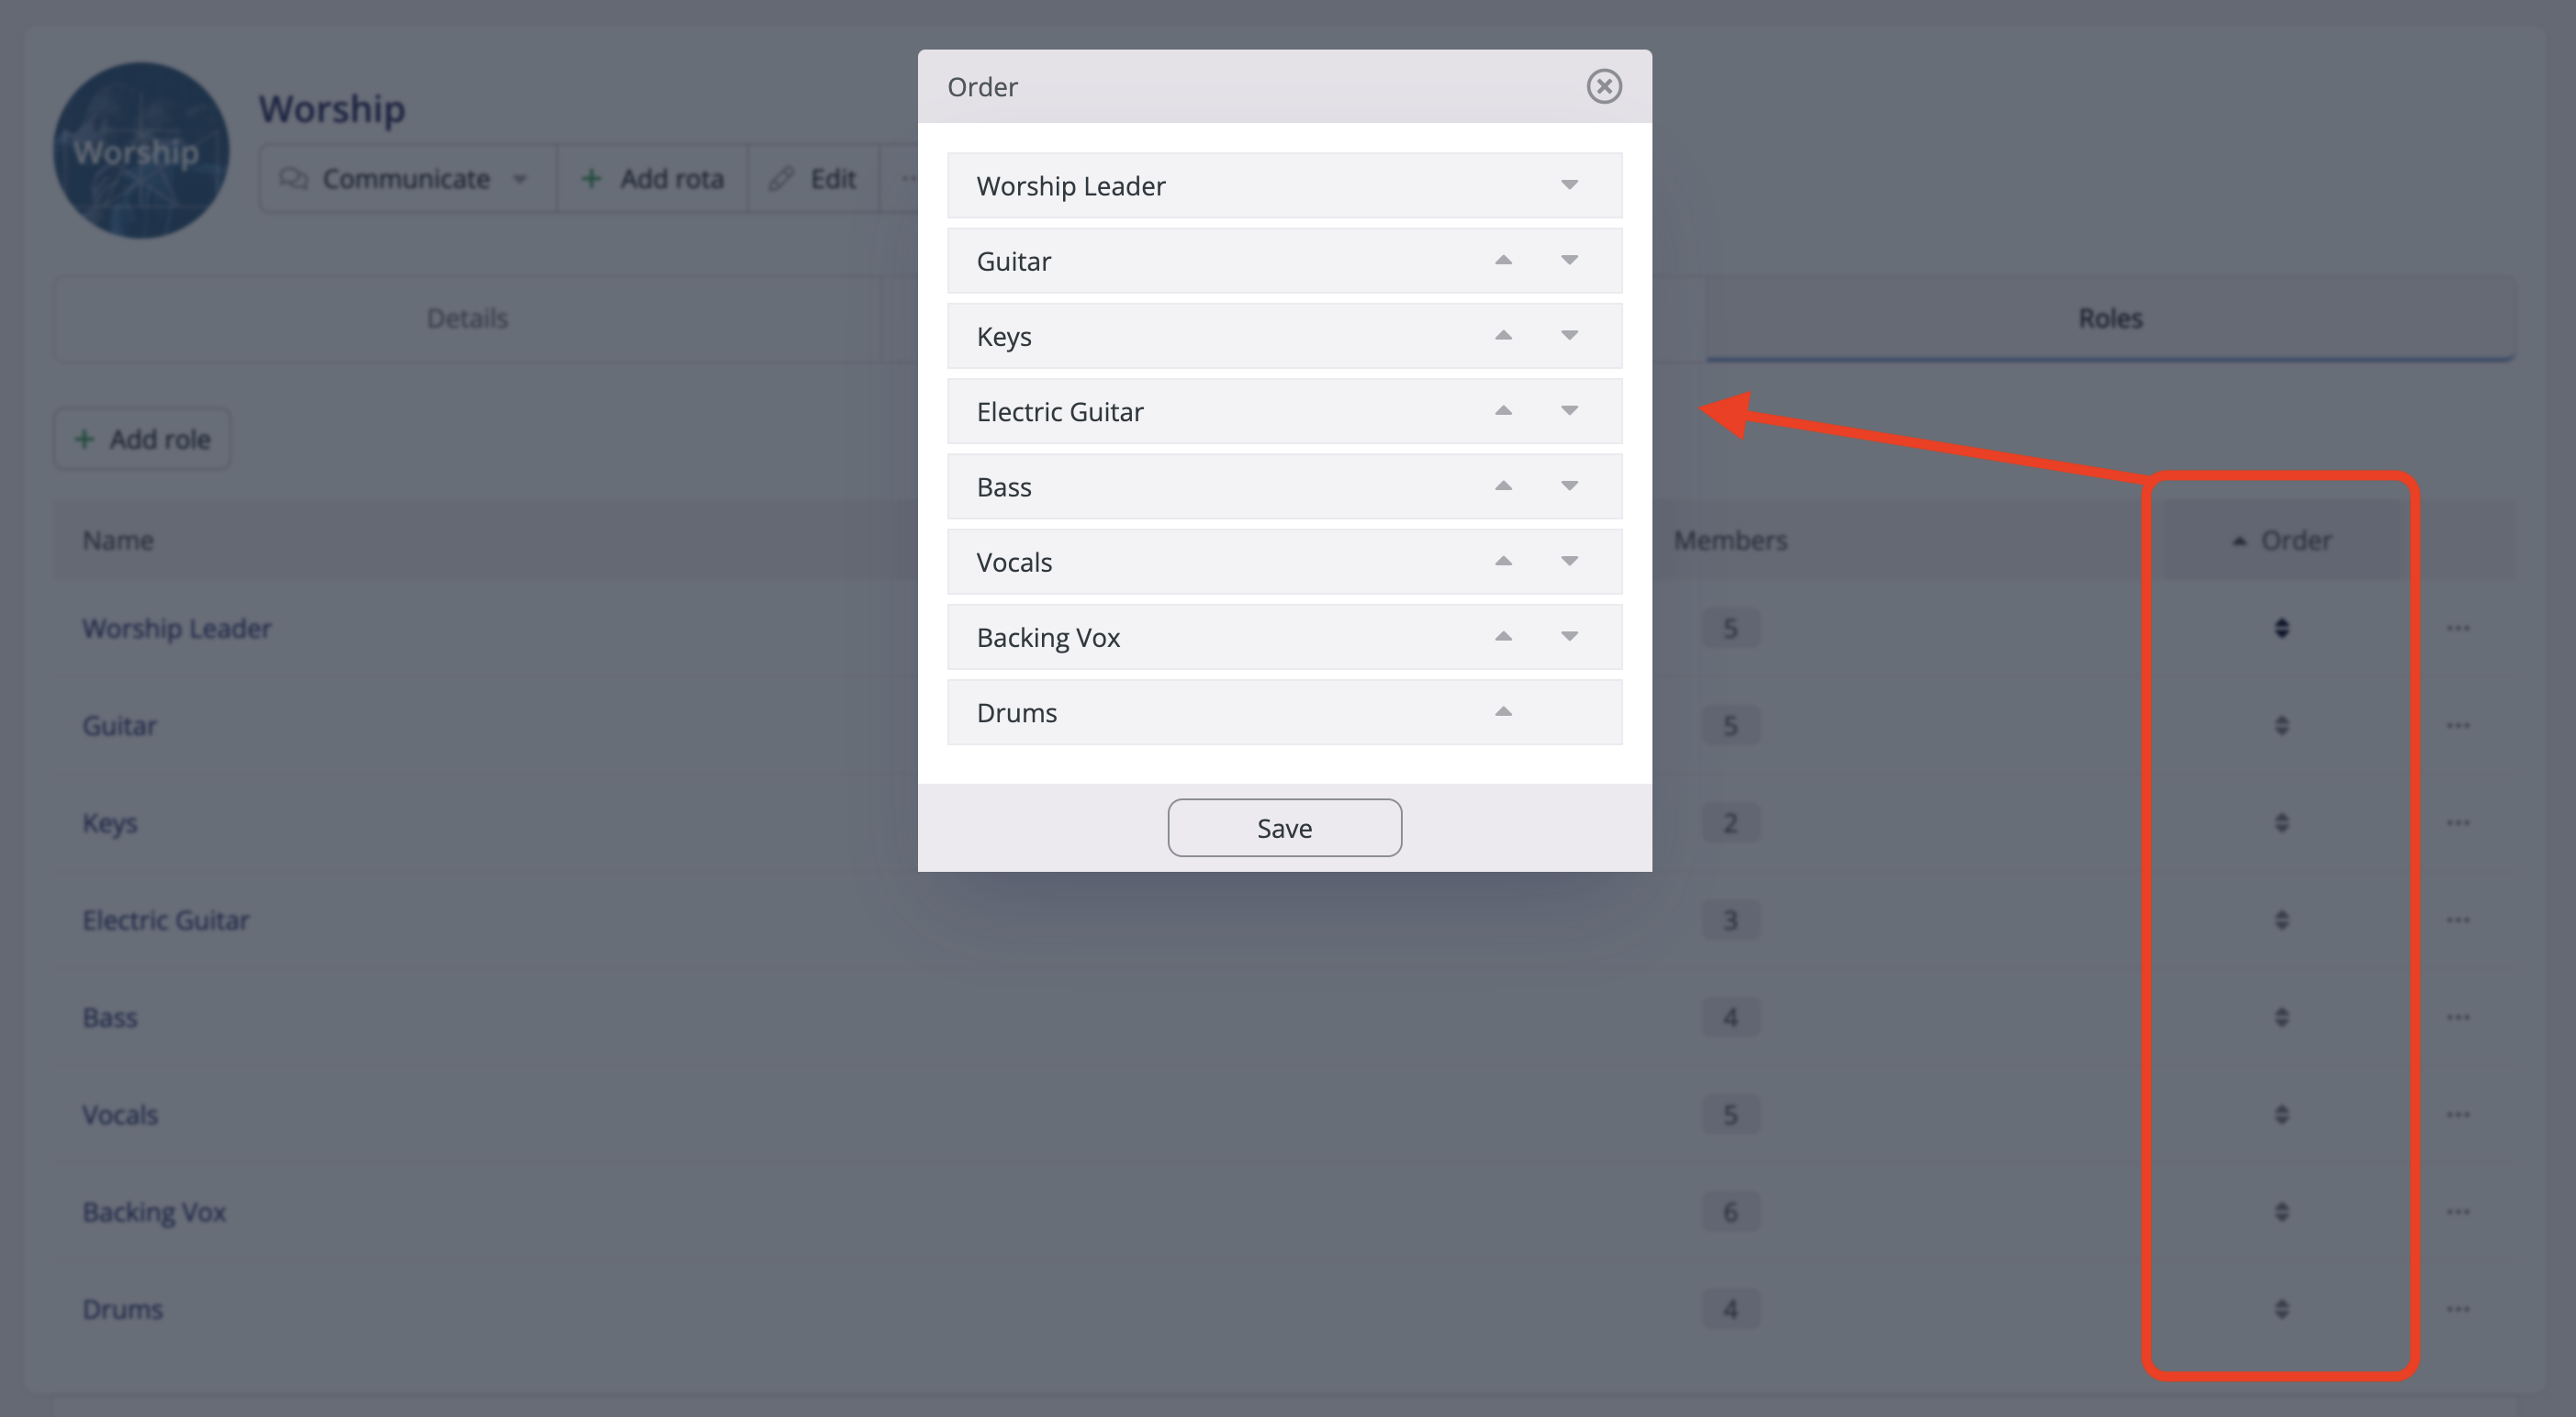The height and width of the screenshot is (1417, 2576).
Task: Open more options for the Keys role
Action: [2458, 822]
